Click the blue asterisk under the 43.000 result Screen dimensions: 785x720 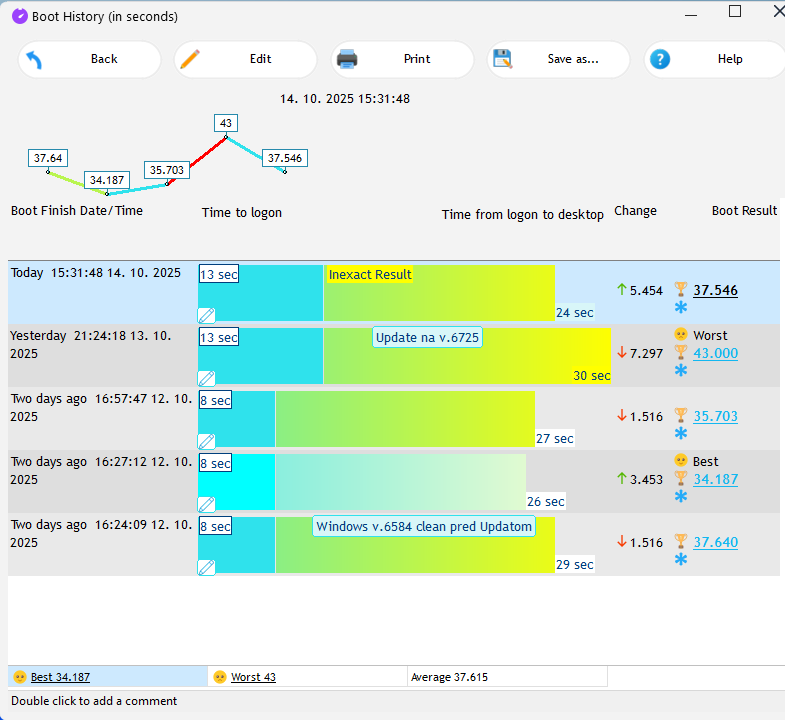[681, 370]
